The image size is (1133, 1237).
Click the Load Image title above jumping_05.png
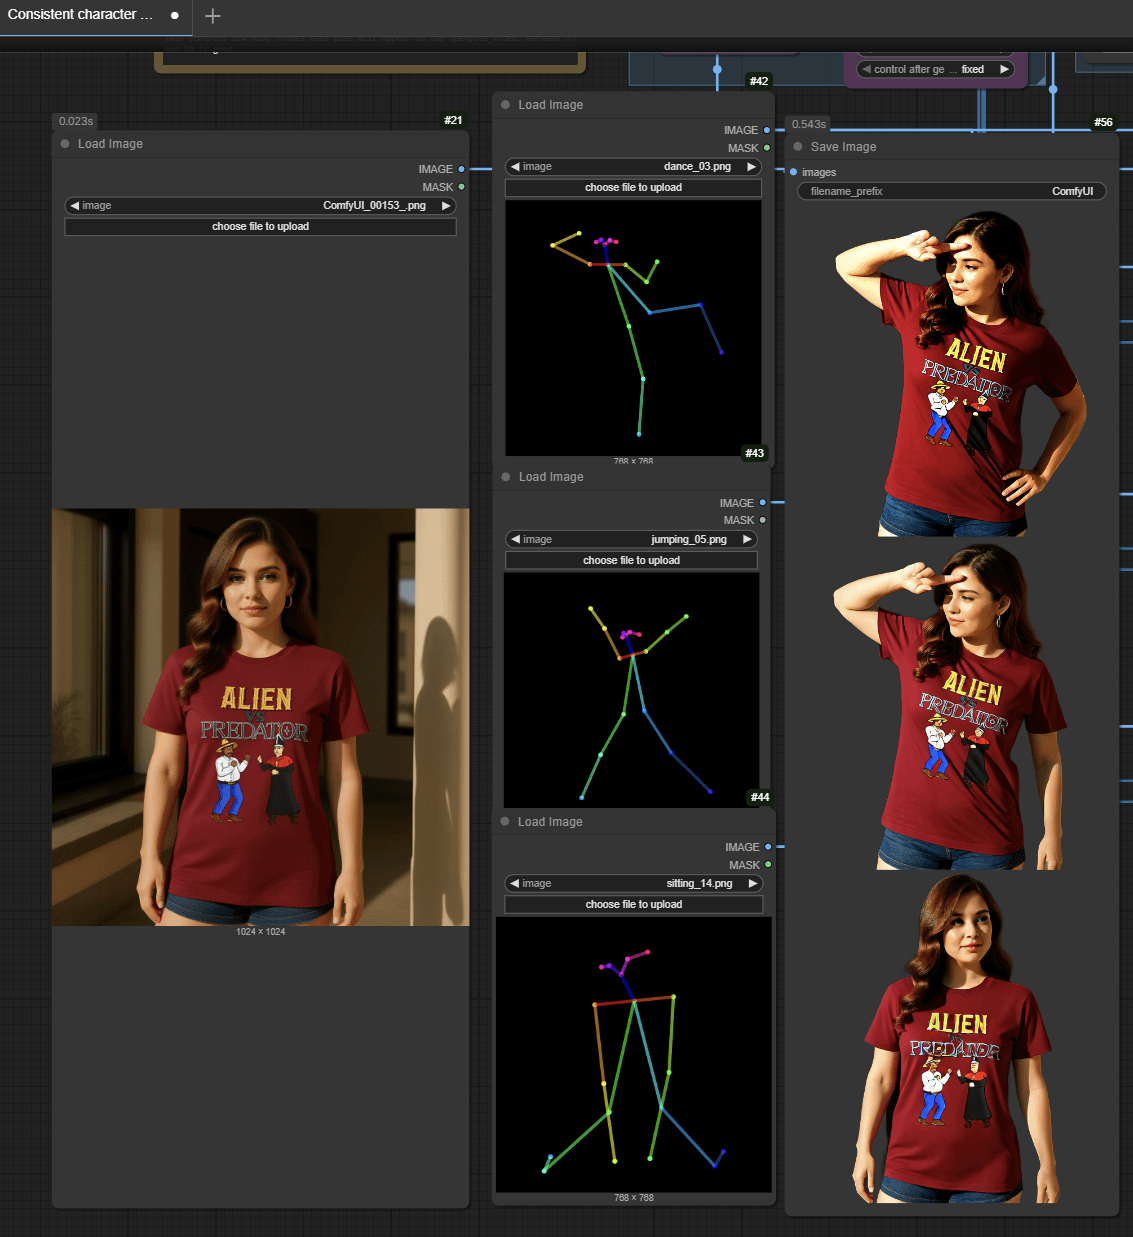click(x=551, y=477)
